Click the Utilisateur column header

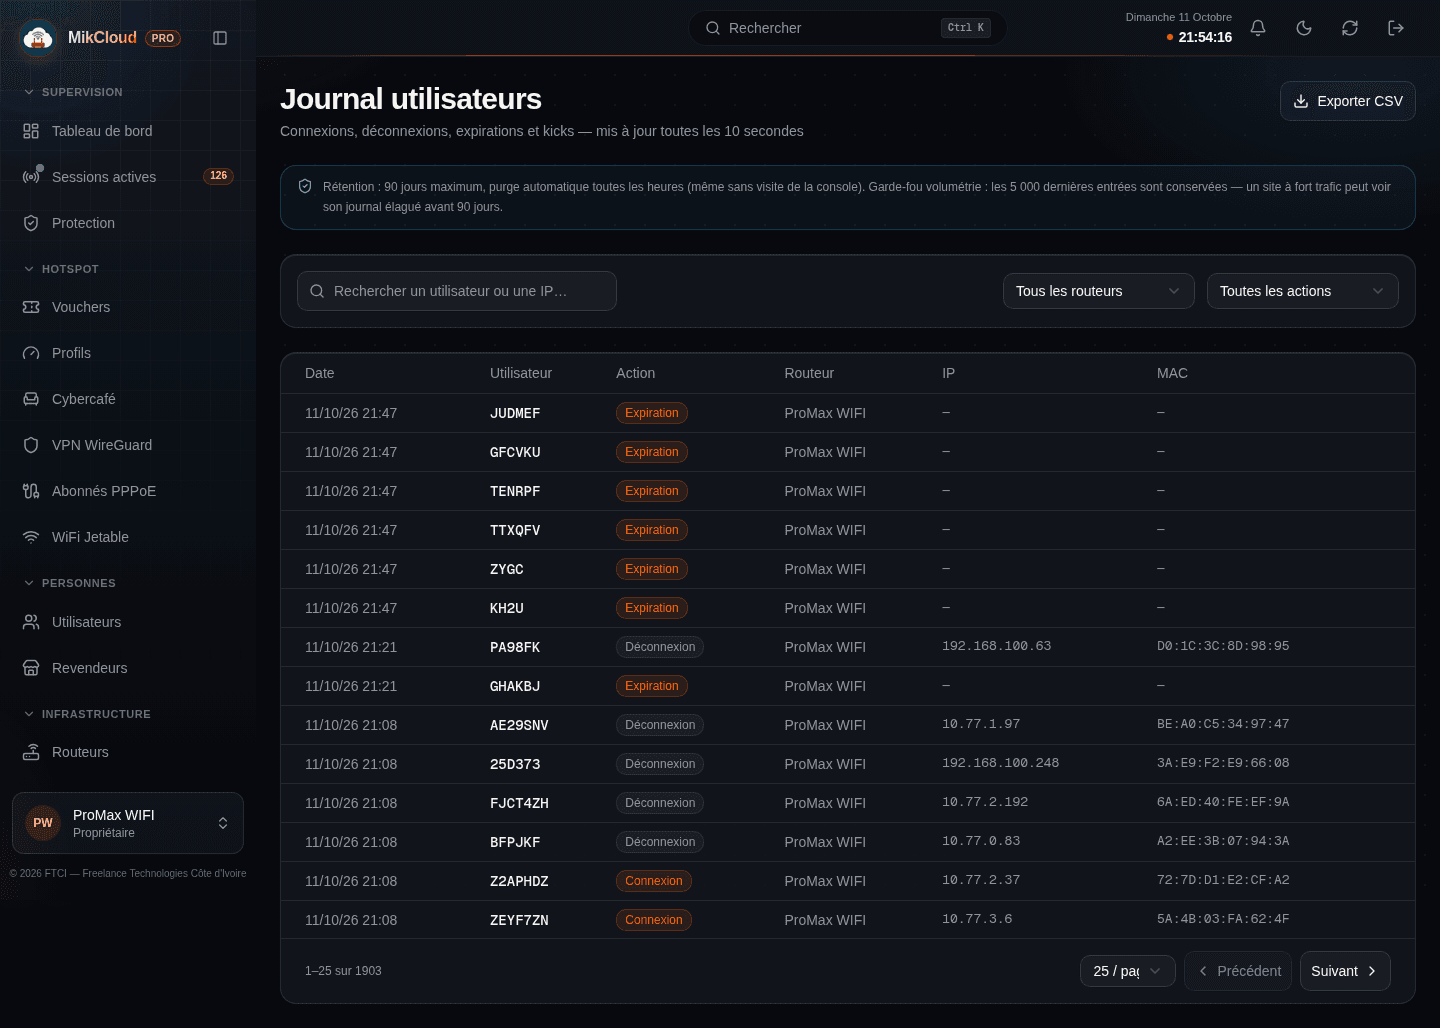[x=521, y=373]
